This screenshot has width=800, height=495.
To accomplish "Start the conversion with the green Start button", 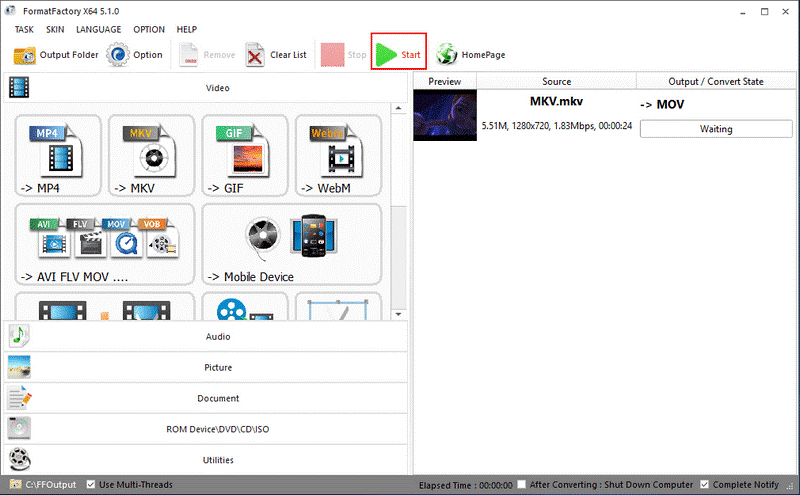I will (398, 54).
